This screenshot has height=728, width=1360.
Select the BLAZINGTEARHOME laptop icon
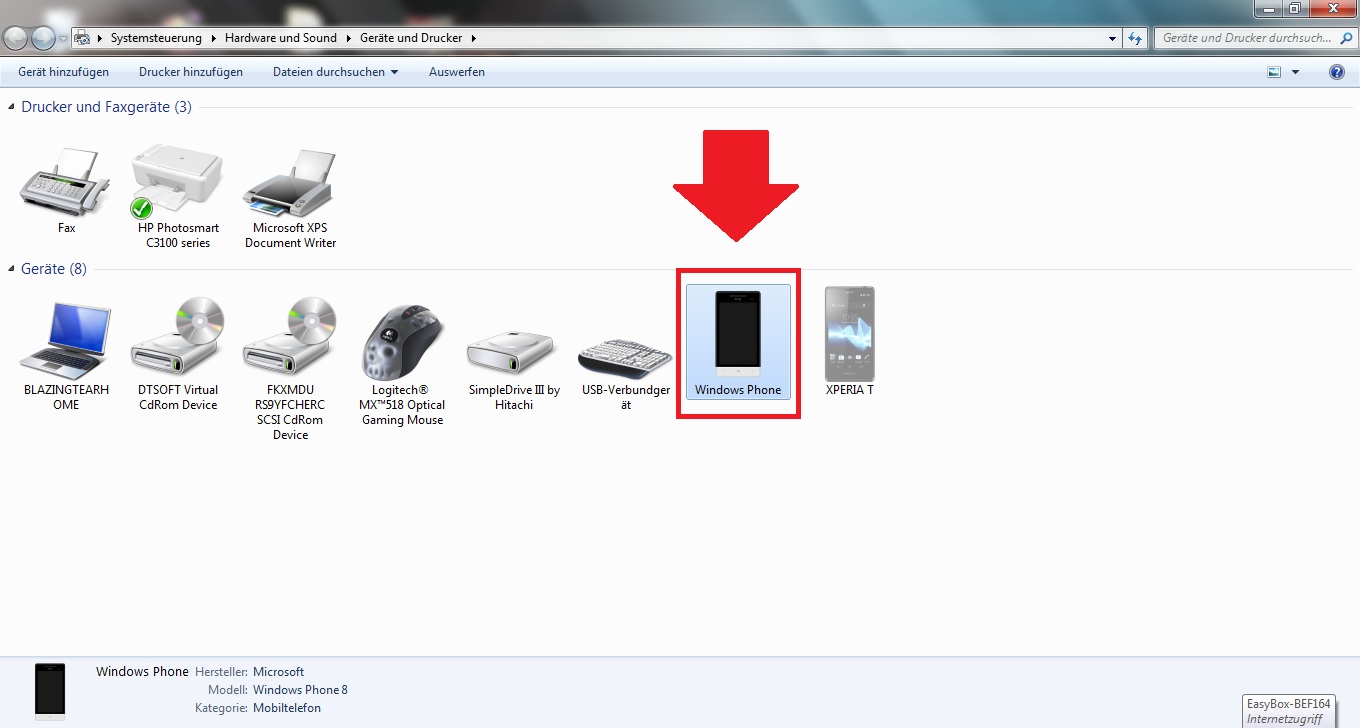(x=66, y=341)
